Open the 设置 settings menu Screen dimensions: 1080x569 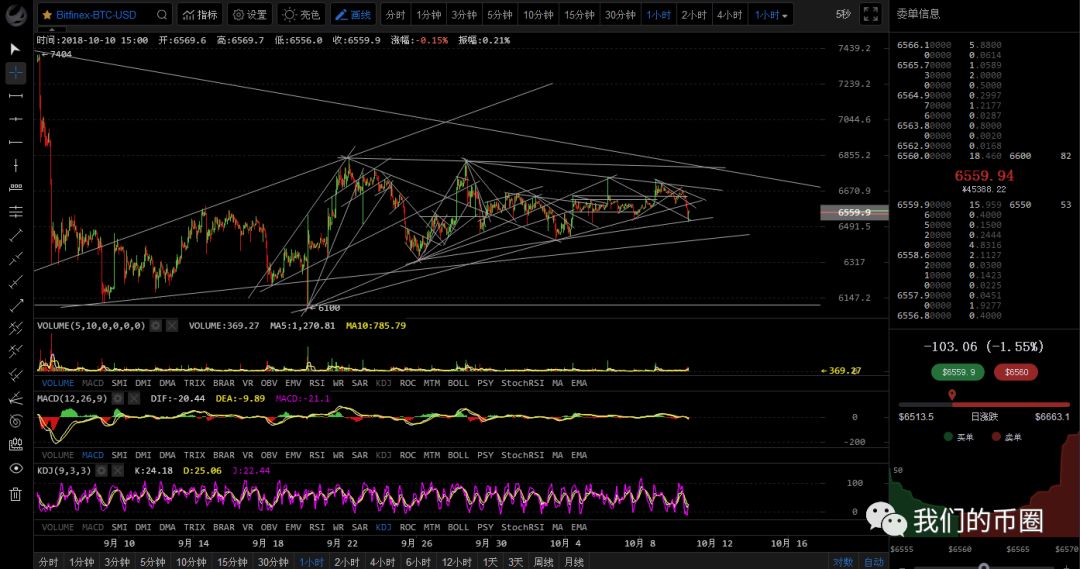click(249, 14)
